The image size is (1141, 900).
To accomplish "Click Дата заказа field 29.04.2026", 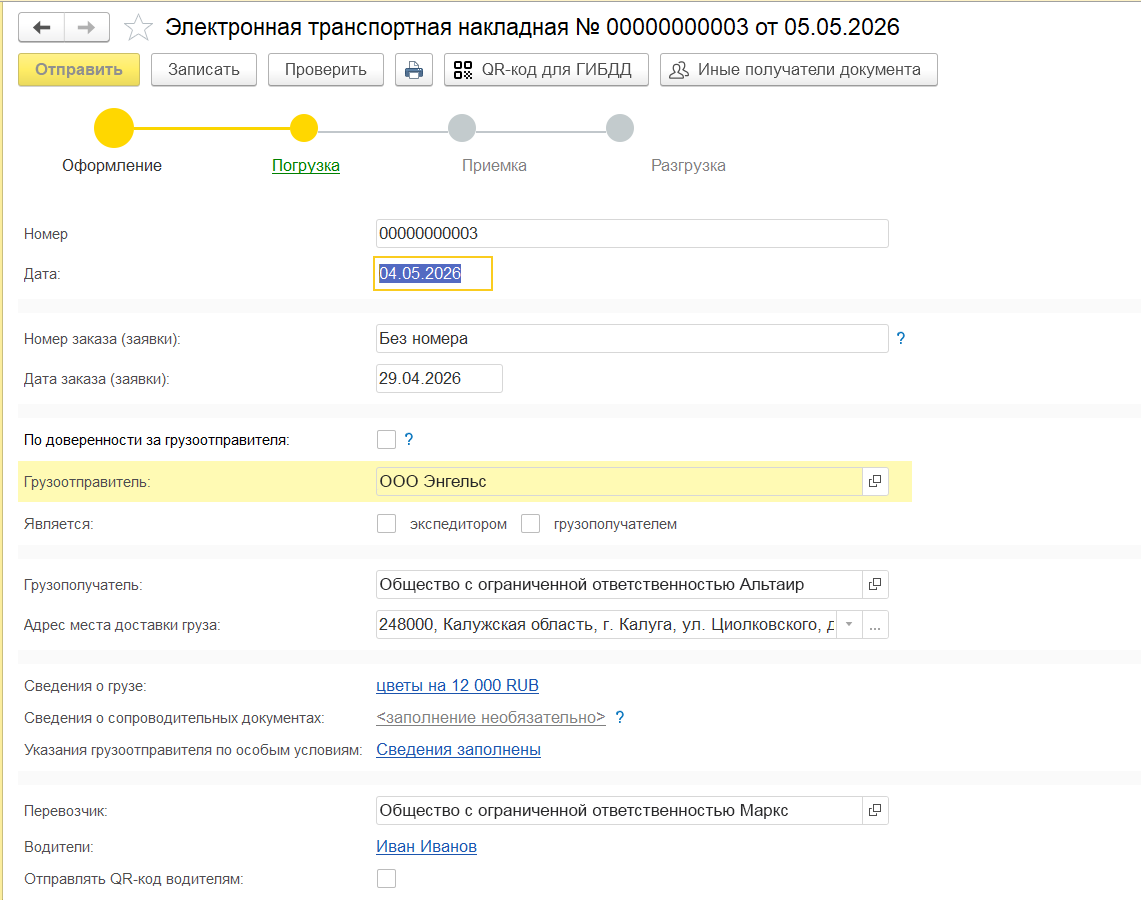I will click(x=439, y=378).
